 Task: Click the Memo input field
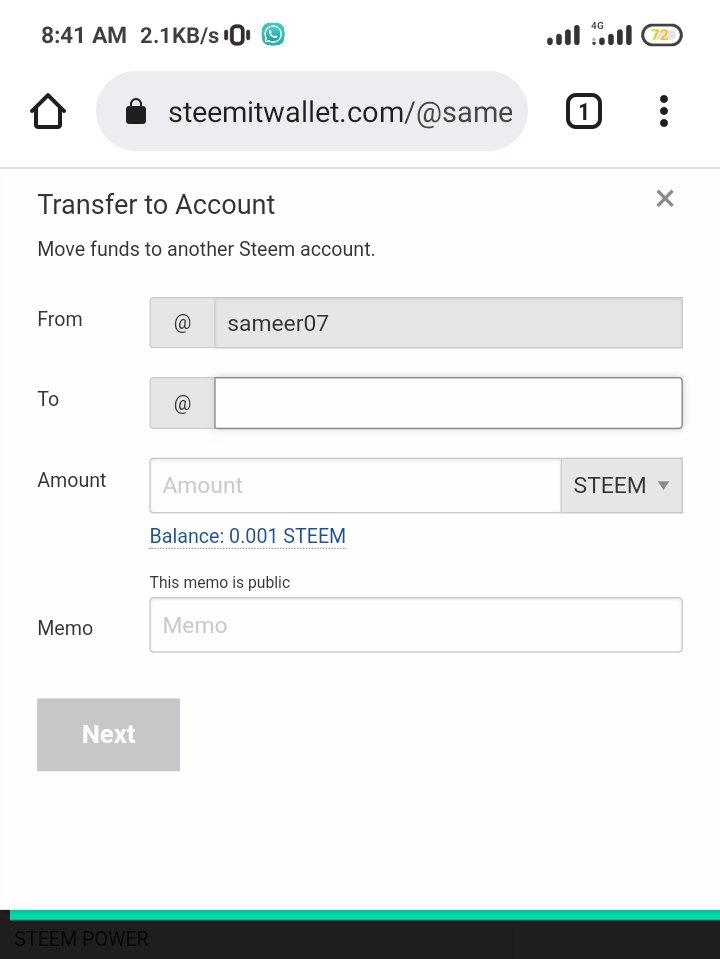[416, 625]
